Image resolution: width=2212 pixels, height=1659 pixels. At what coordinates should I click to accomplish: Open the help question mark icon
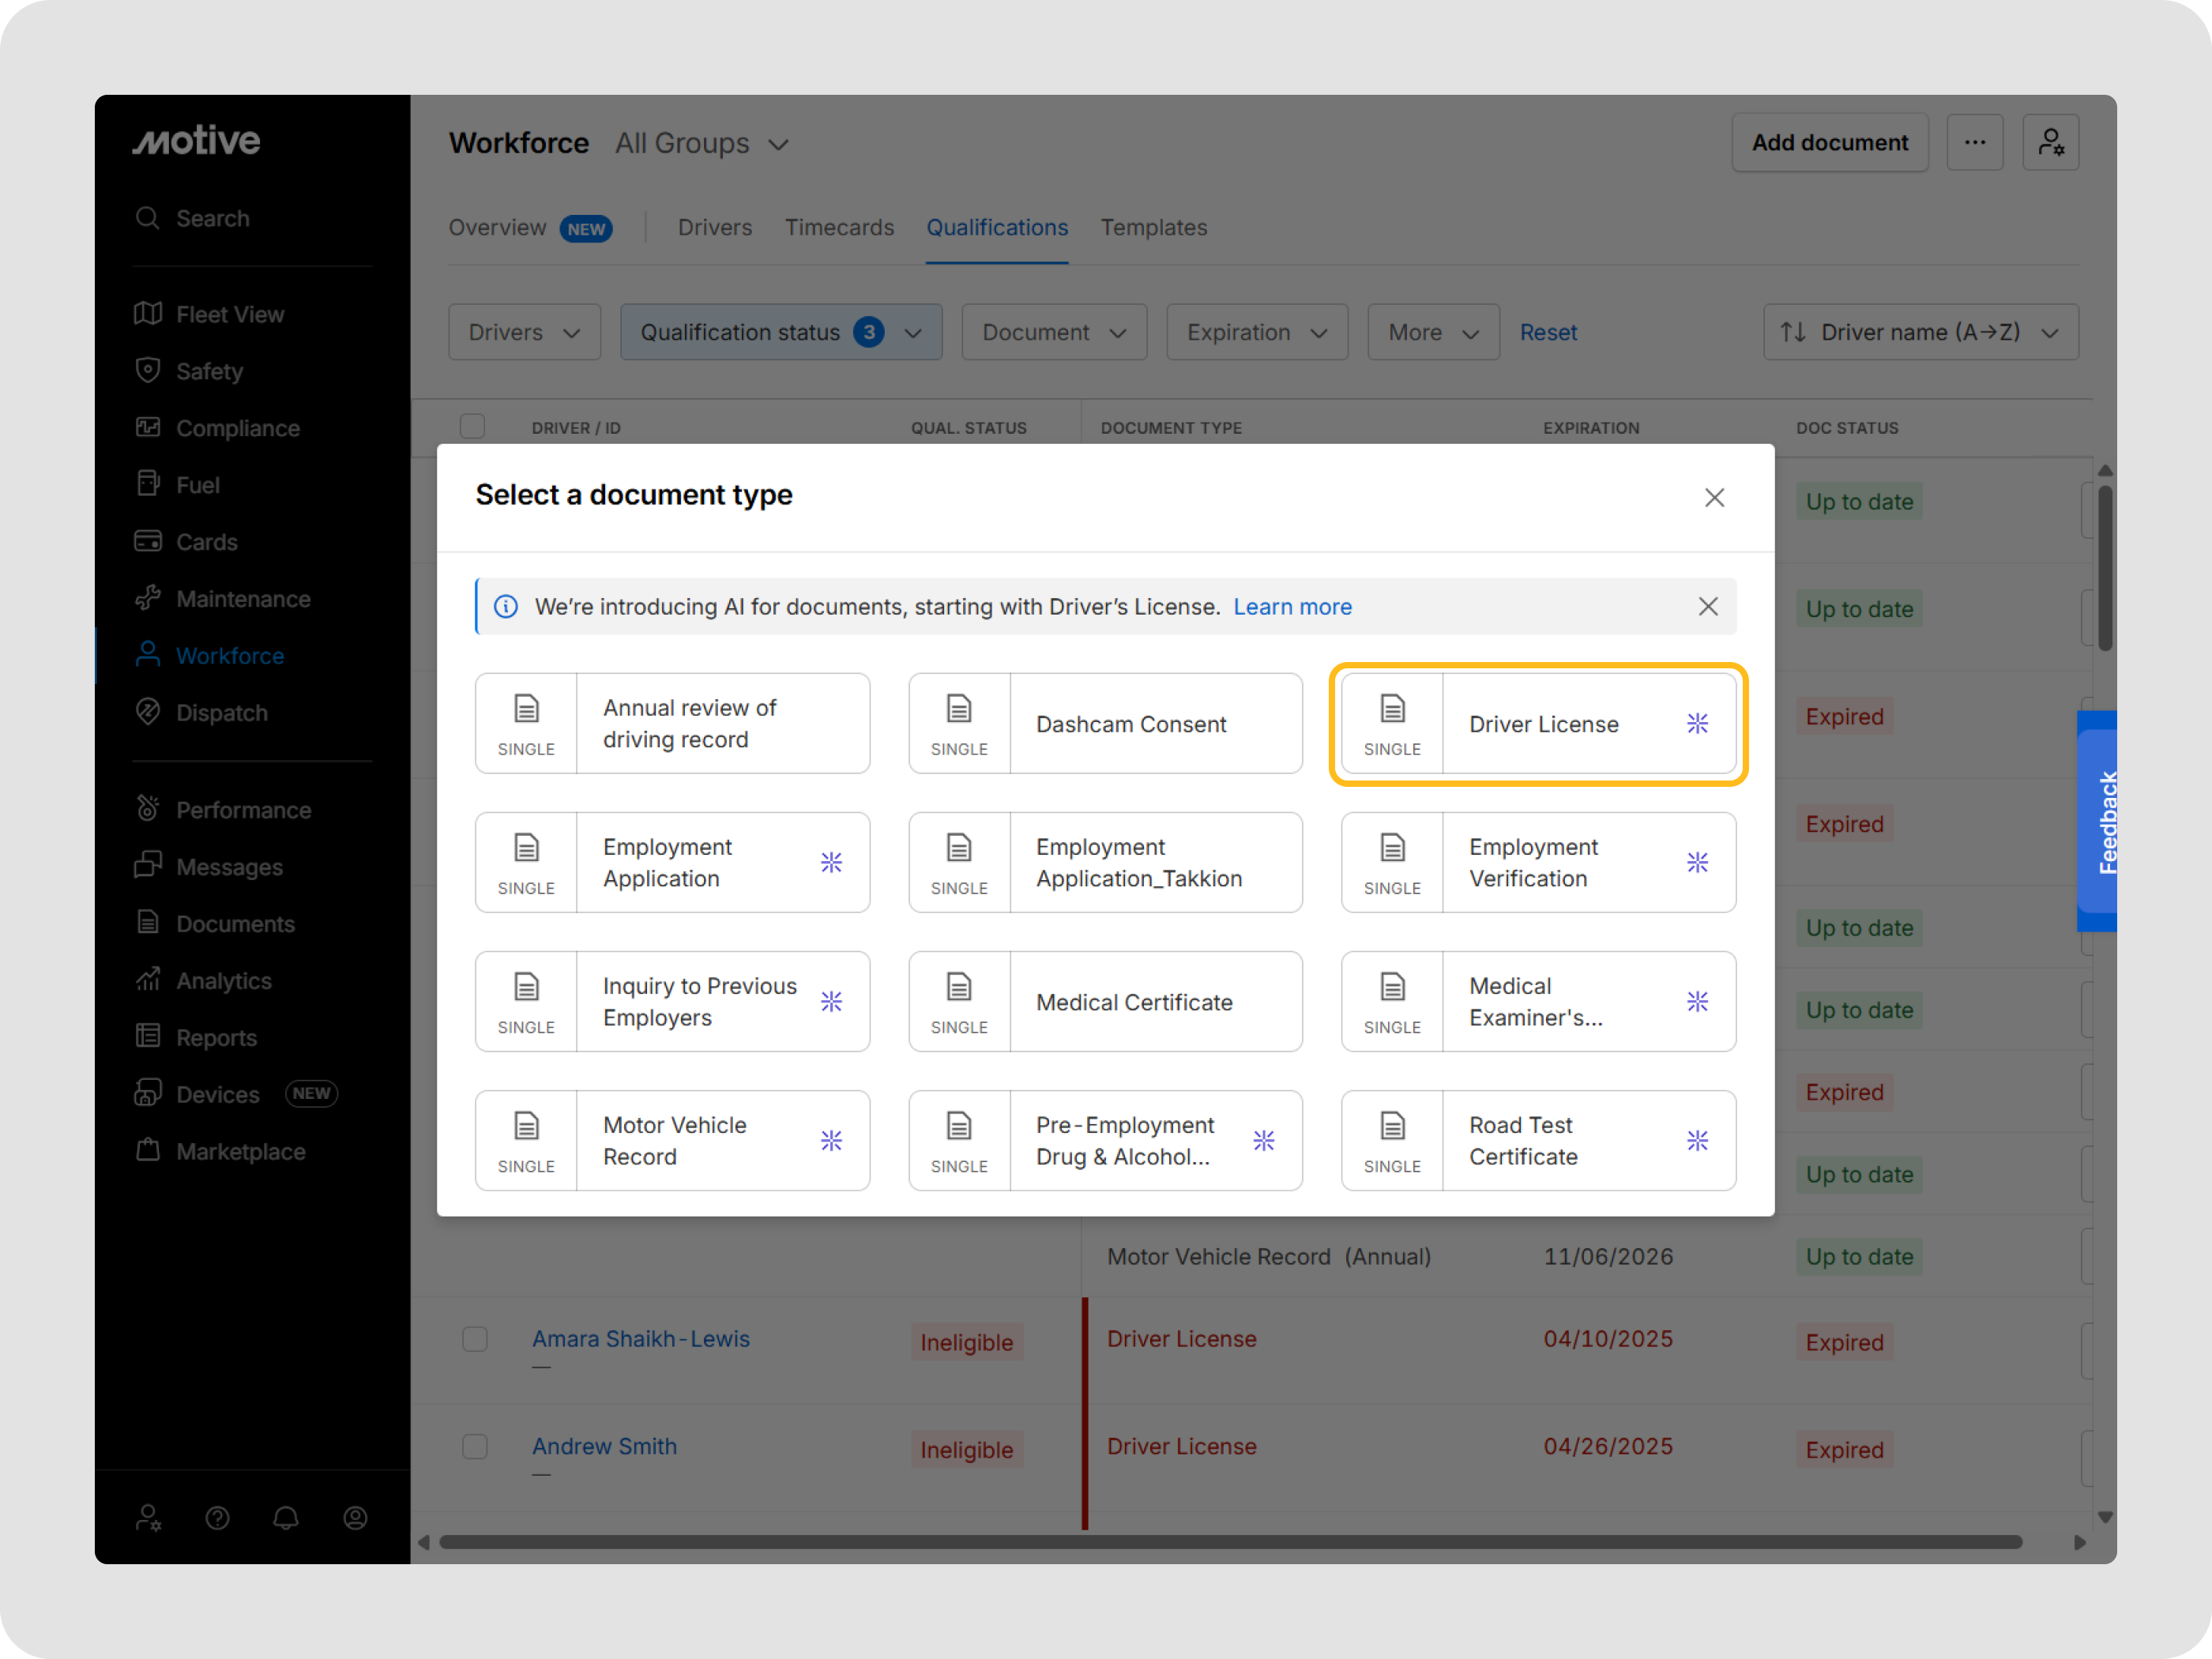[x=217, y=1518]
